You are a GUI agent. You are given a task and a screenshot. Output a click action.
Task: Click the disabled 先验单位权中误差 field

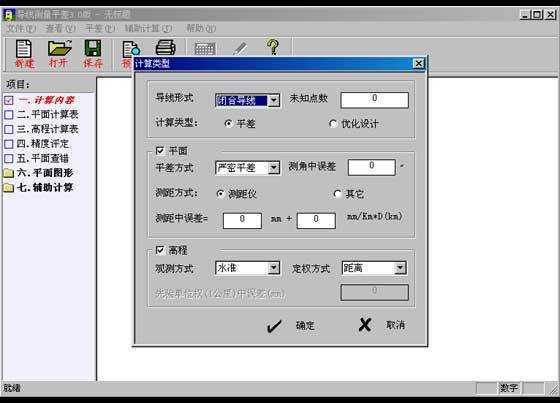click(x=374, y=292)
